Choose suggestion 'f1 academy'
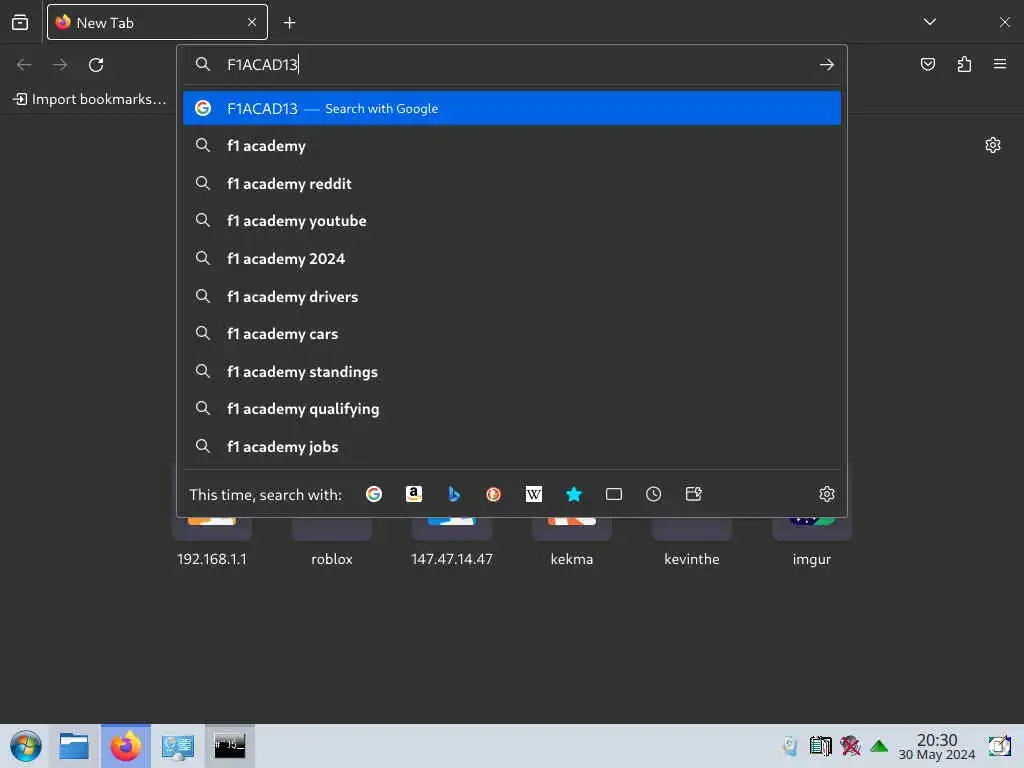Viewport: 1024px width, 768px height. [x=511, y=146]
